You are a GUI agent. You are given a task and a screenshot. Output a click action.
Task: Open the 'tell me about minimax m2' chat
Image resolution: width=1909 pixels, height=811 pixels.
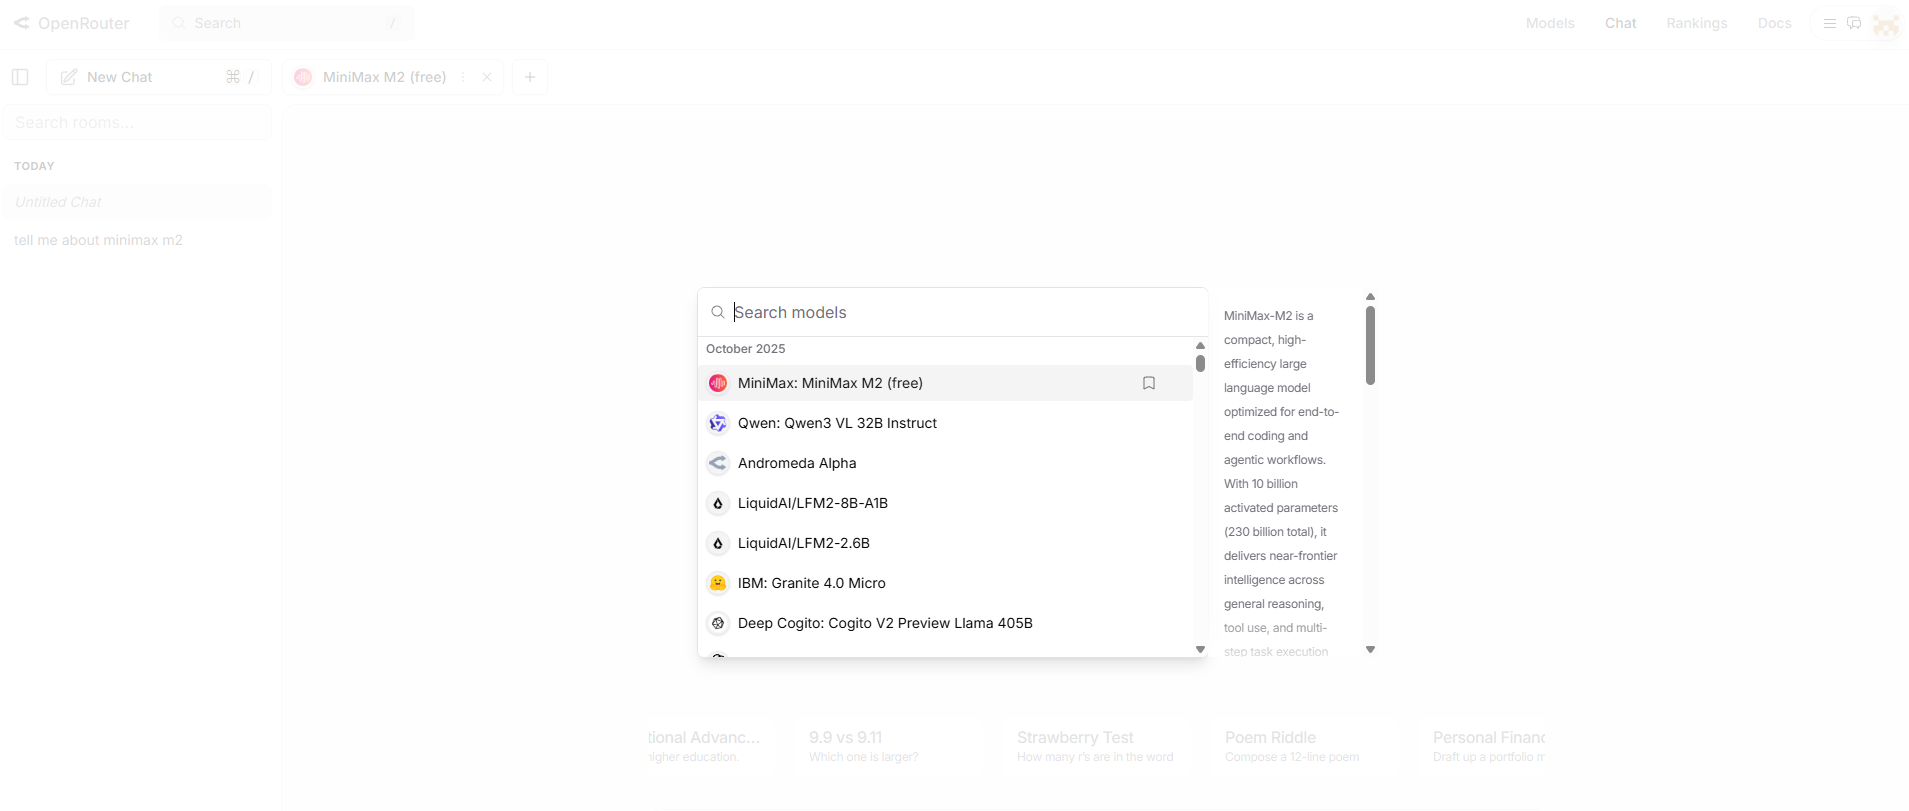tap(98, 240)
